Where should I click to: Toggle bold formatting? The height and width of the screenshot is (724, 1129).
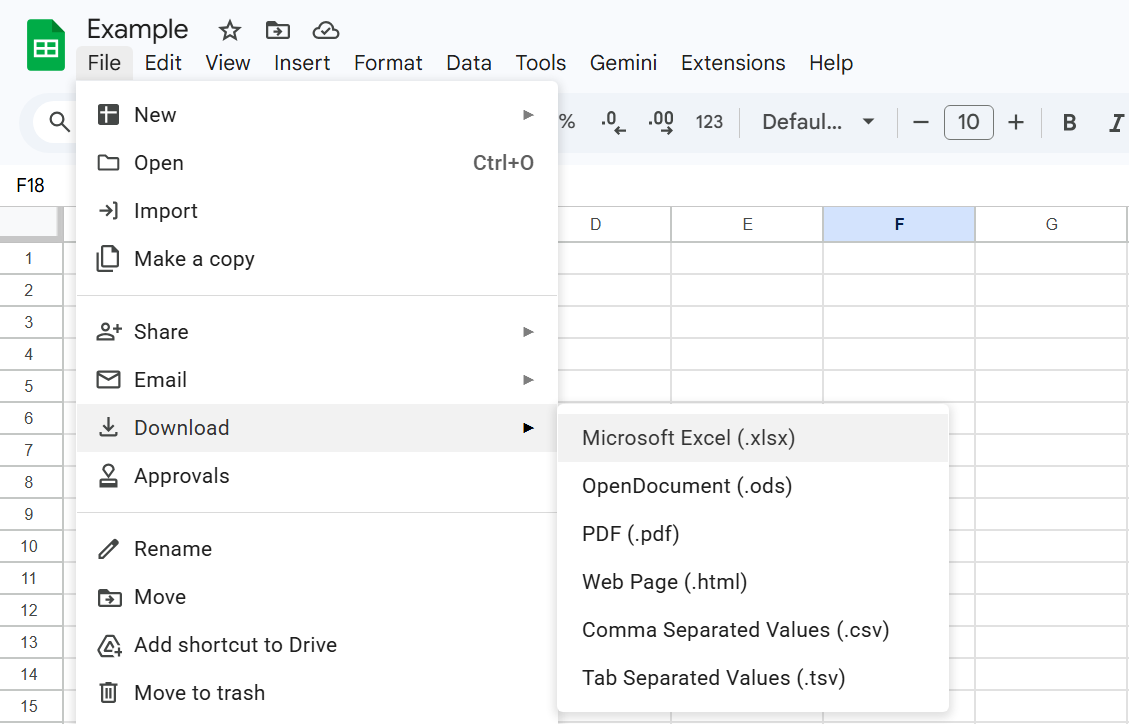1069,122
